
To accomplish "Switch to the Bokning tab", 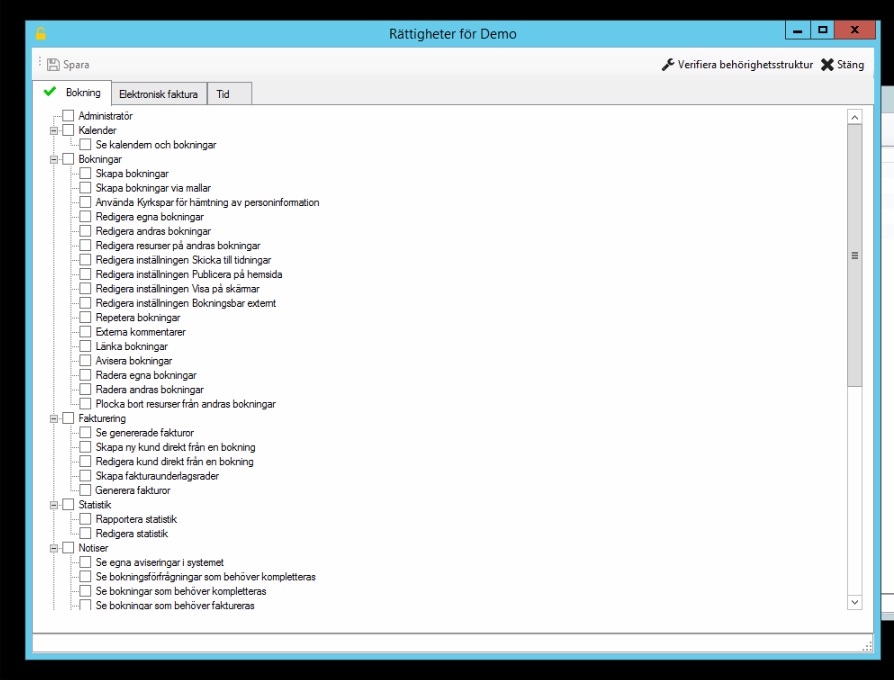I will [x=72, y=92].
